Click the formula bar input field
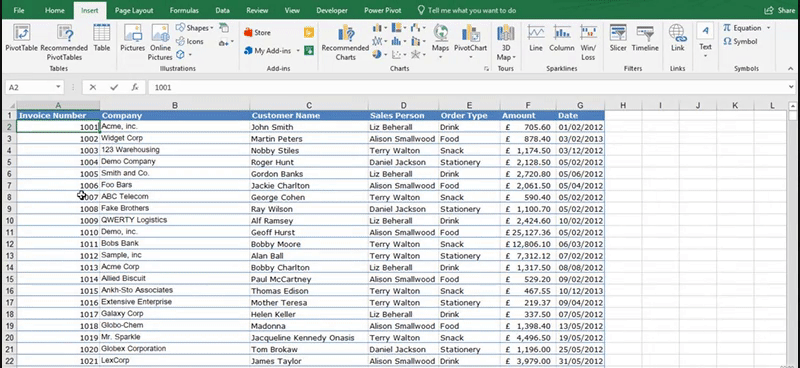This screenshot has height=368, width=800. pos(469,87)
